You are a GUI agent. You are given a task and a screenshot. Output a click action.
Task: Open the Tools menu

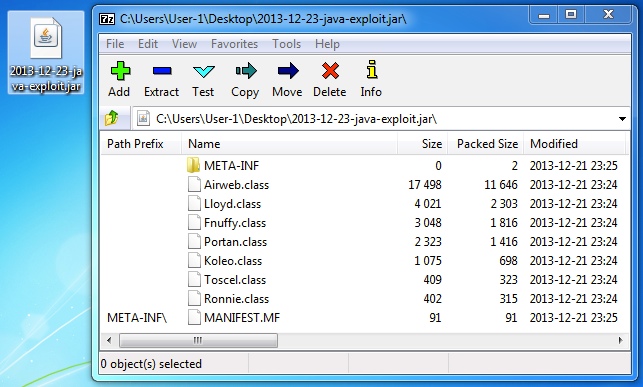(x=286, y=44)
